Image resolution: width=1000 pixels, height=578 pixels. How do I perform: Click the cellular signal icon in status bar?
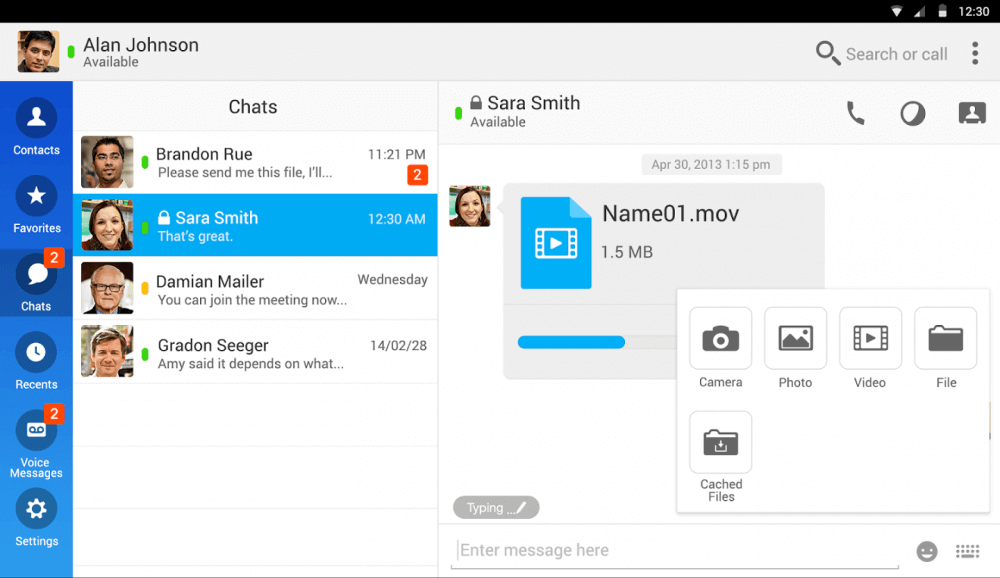pyautogui.click(x=919, y=11)
